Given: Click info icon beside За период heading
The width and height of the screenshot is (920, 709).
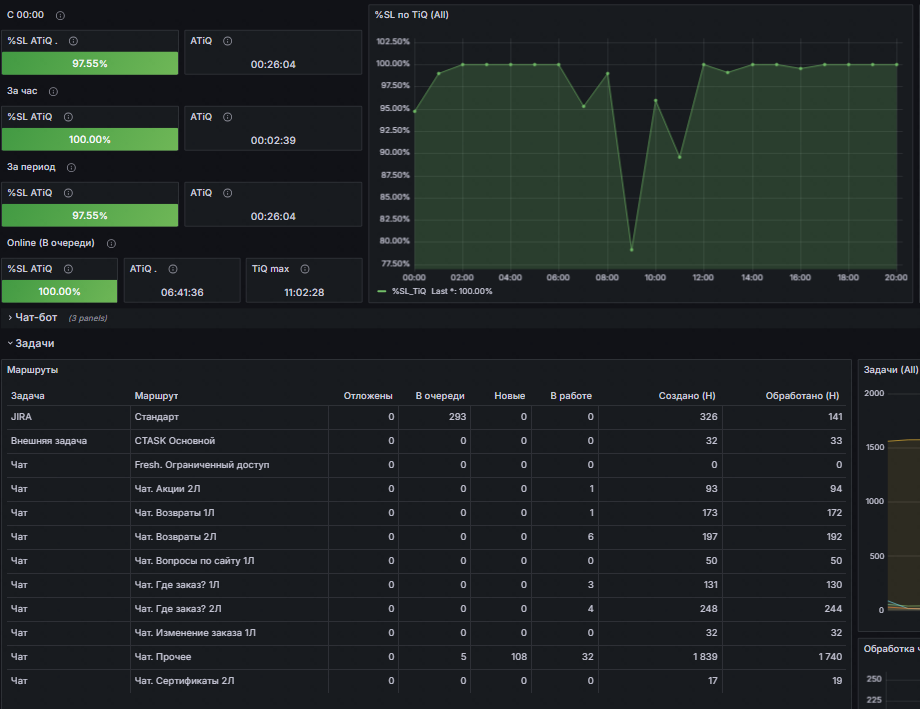Looking at the screenshot, I should coord(71,167).
